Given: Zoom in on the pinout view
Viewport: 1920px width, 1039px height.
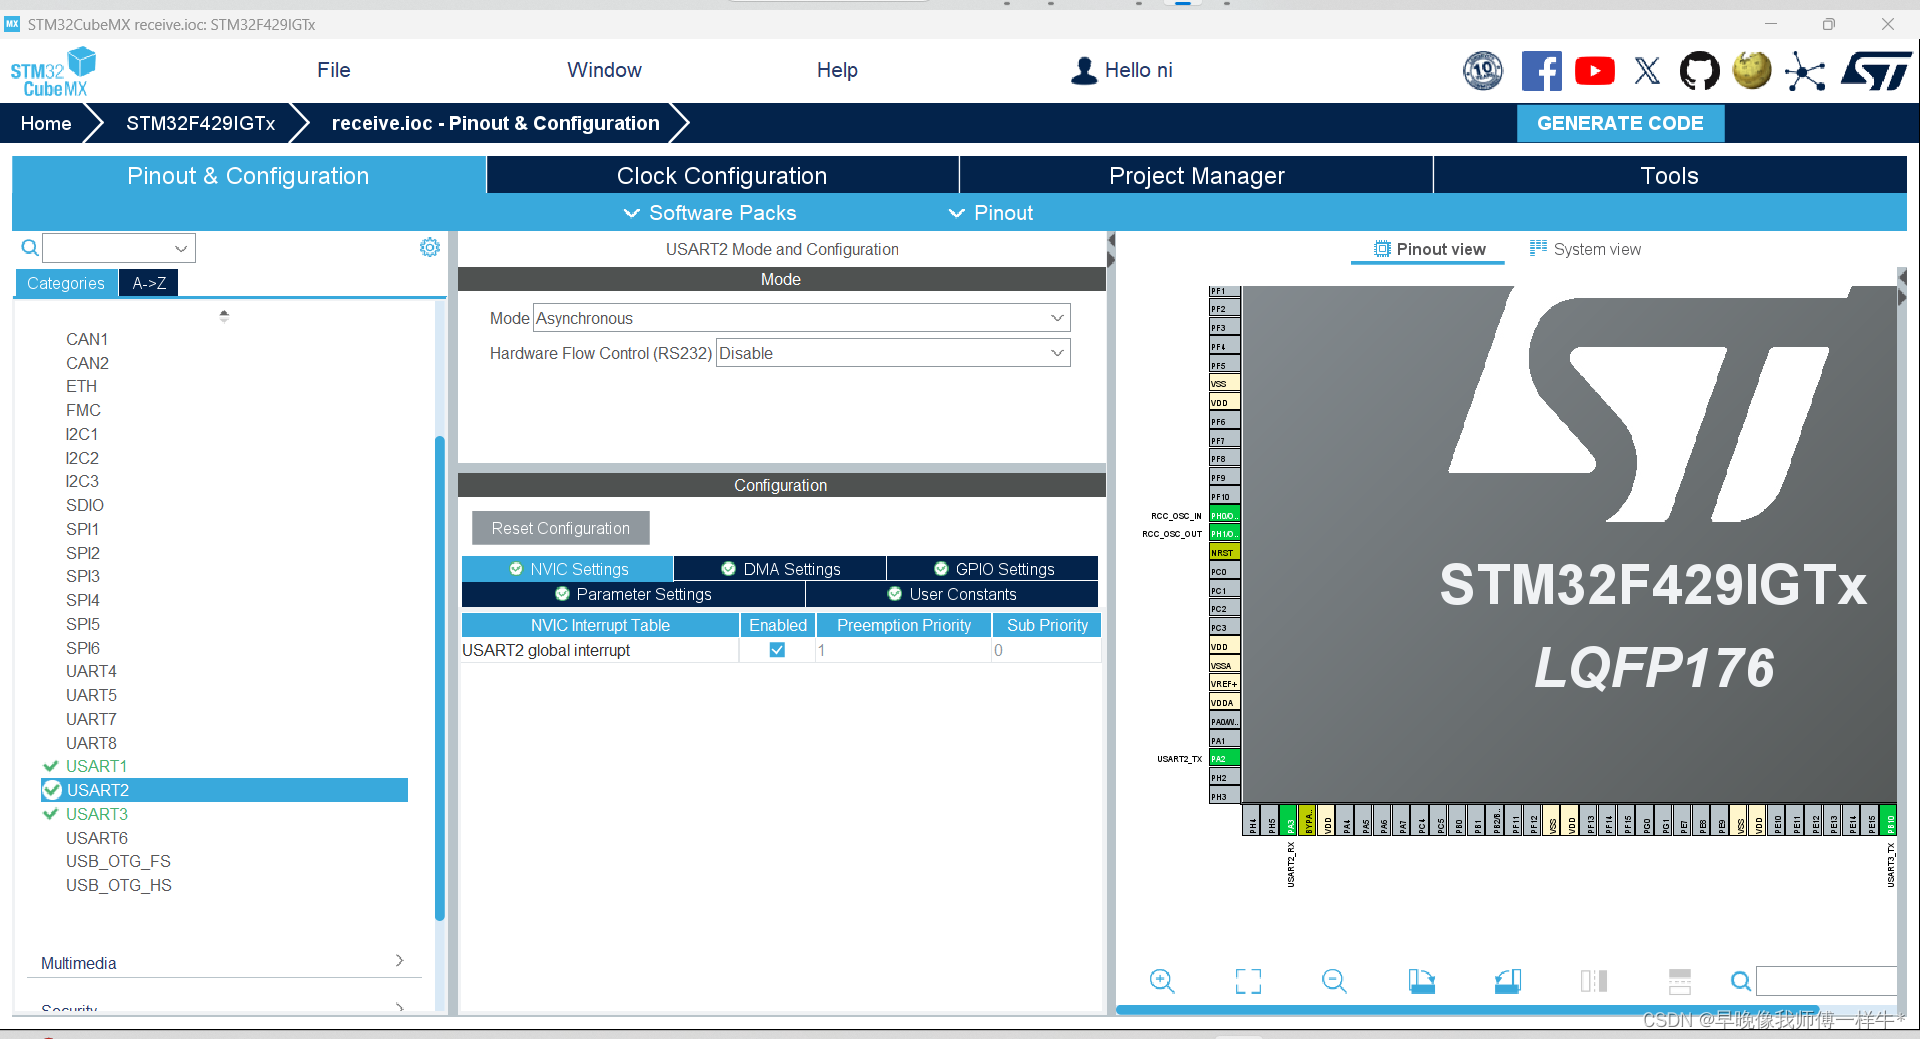Looking at the screenshot, I should pyautogui.click(x=1162, y=981).
